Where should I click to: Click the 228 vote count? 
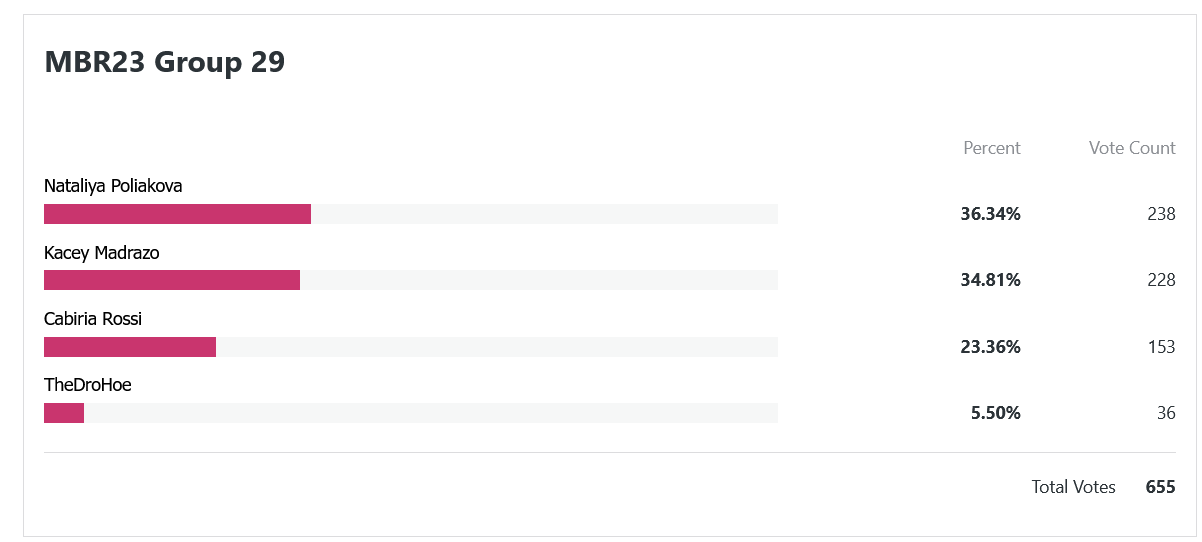(1161, 280)
